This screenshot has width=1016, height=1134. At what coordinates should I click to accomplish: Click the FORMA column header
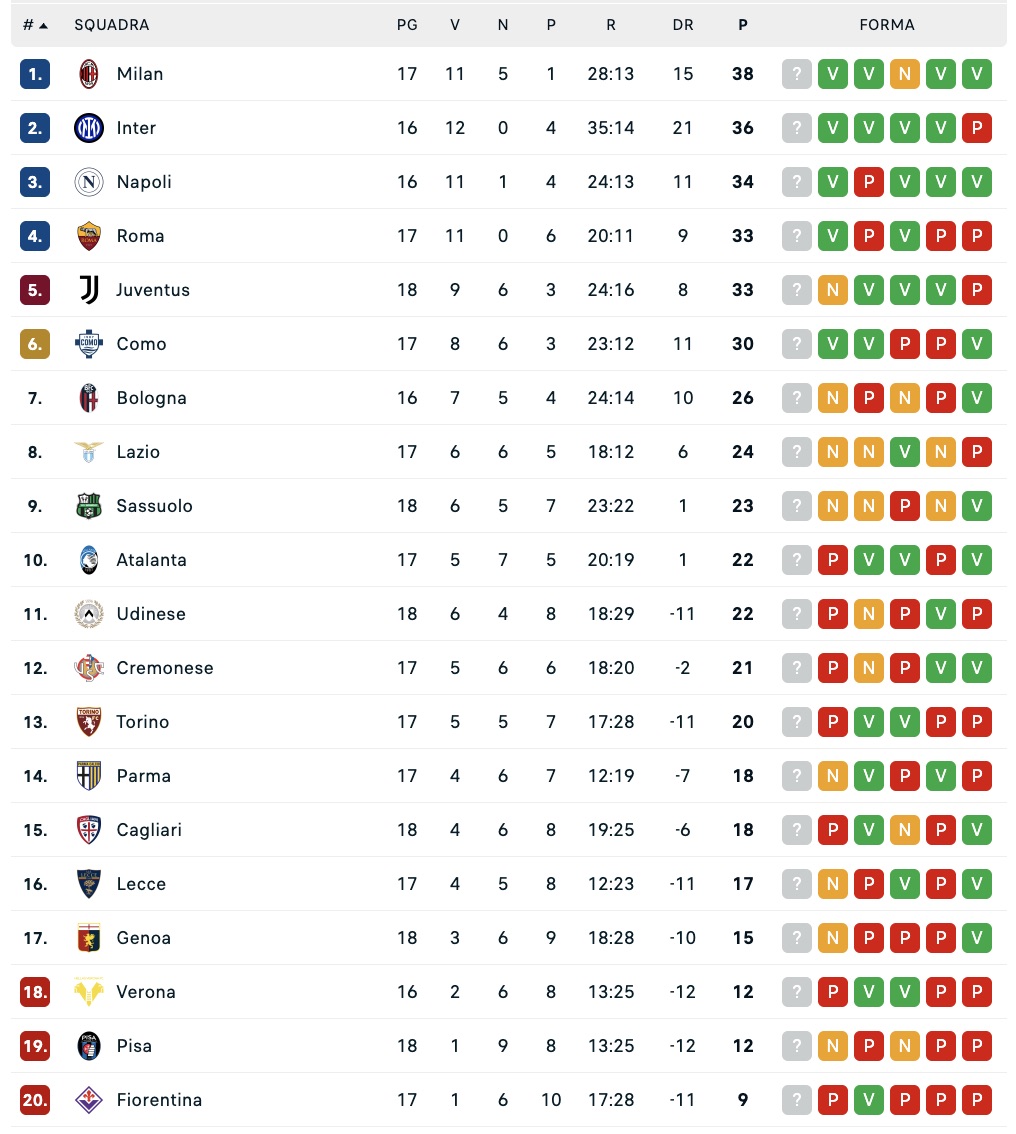[887, 25]
